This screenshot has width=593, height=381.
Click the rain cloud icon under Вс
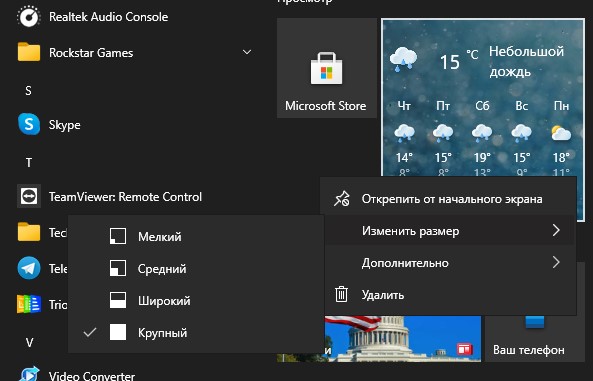[522, 134]
